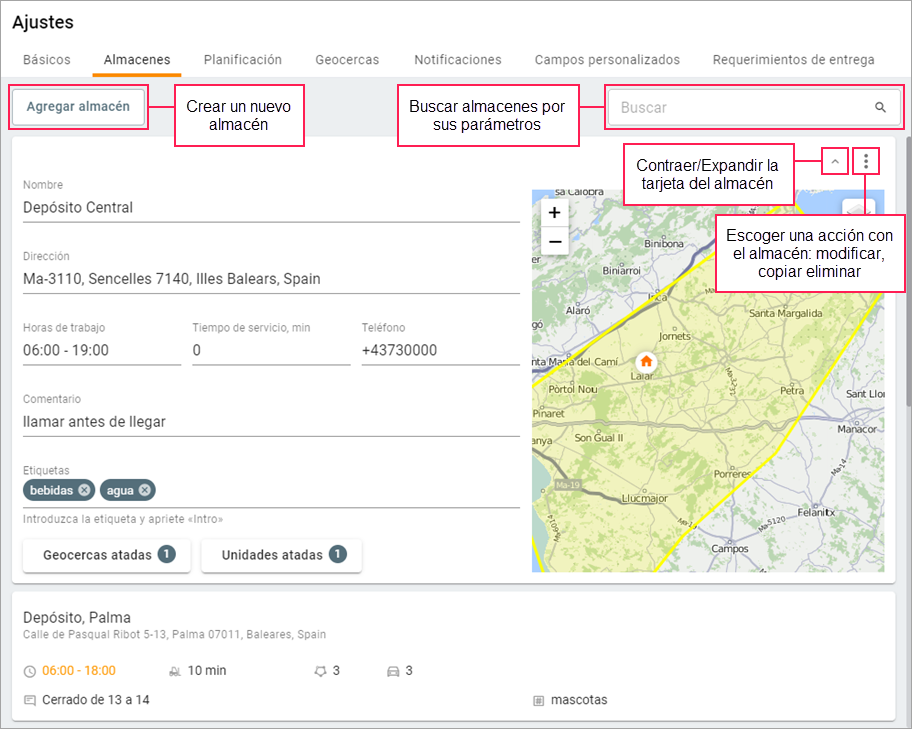Open the three-dot warehouse actions menu
912x729 pixels.
pyautogui.click(x=866, y=160)
